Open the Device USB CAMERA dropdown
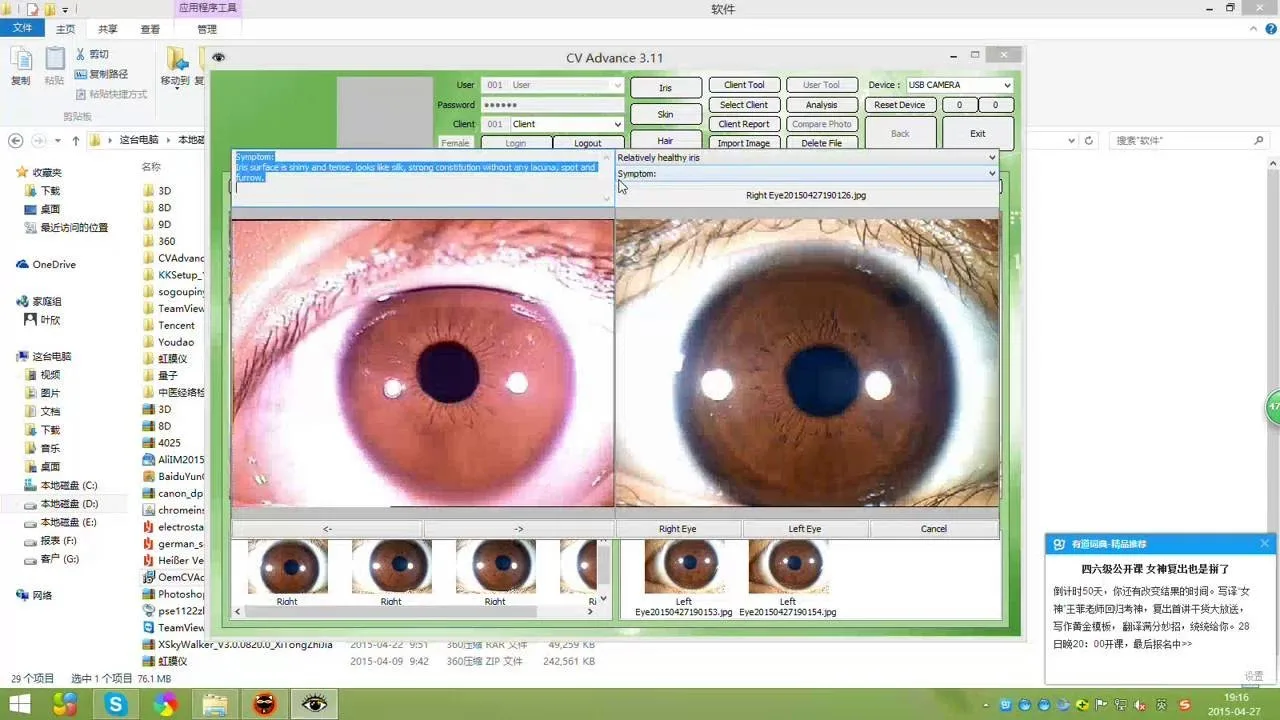 1006,85
